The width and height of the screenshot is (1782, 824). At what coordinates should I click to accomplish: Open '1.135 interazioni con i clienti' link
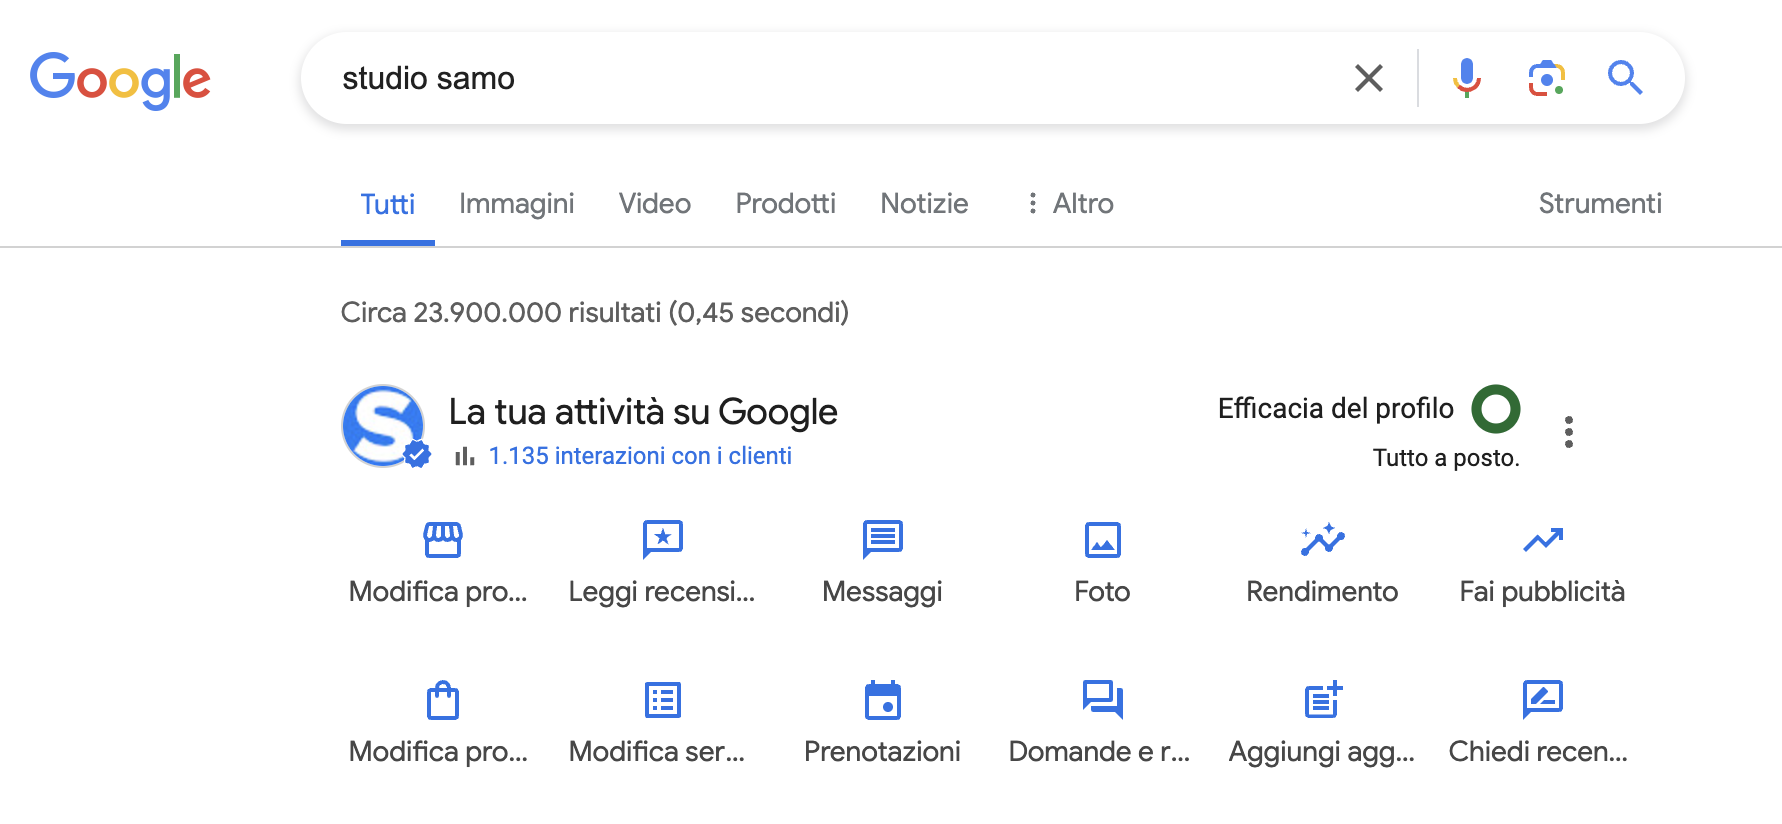(640, 456)
